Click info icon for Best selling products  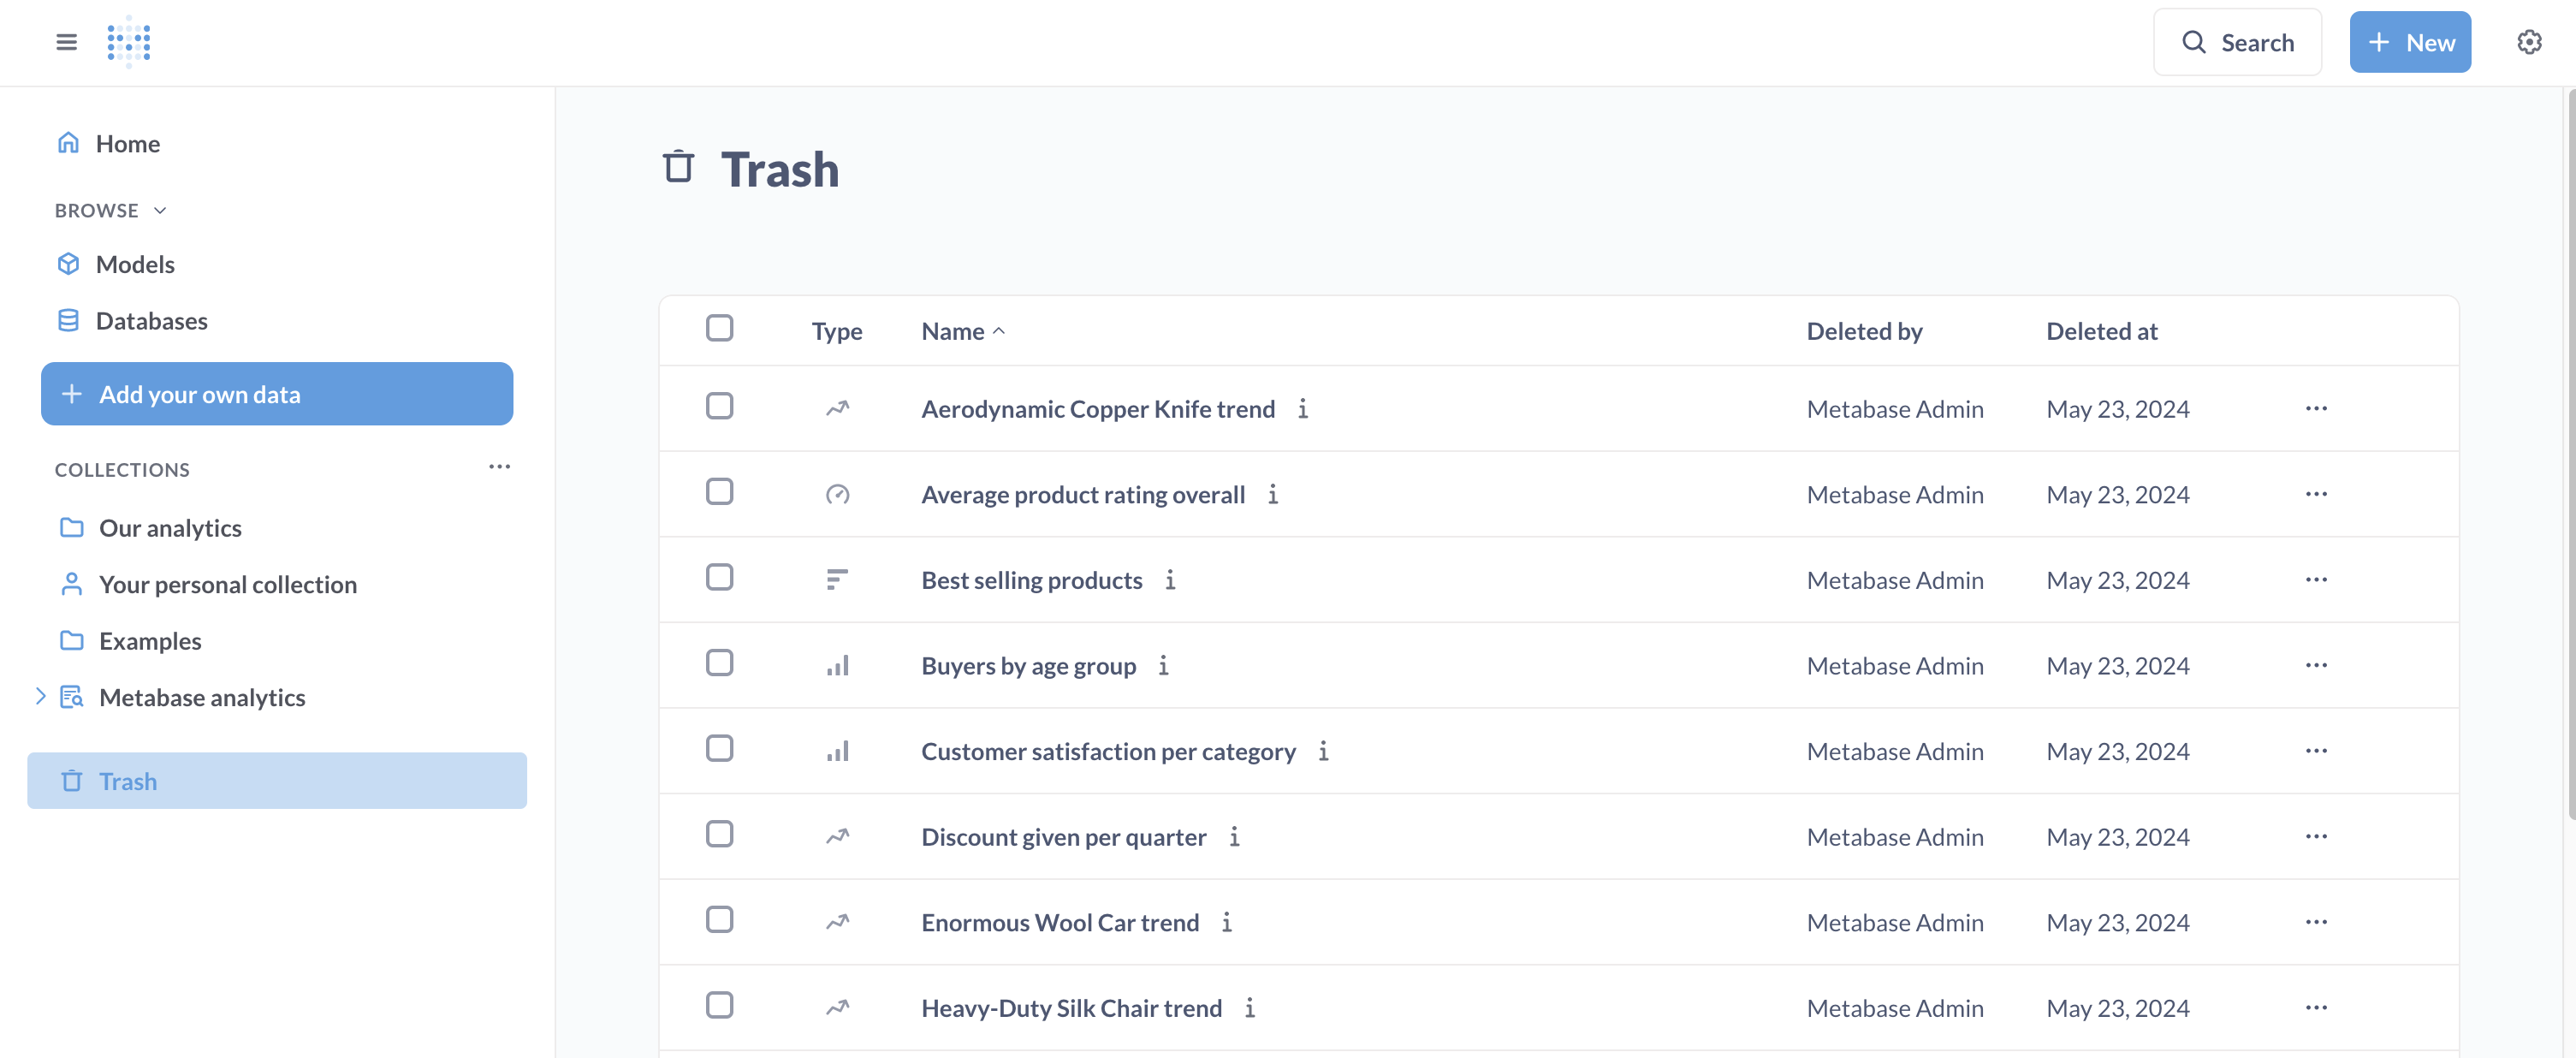1170,580
